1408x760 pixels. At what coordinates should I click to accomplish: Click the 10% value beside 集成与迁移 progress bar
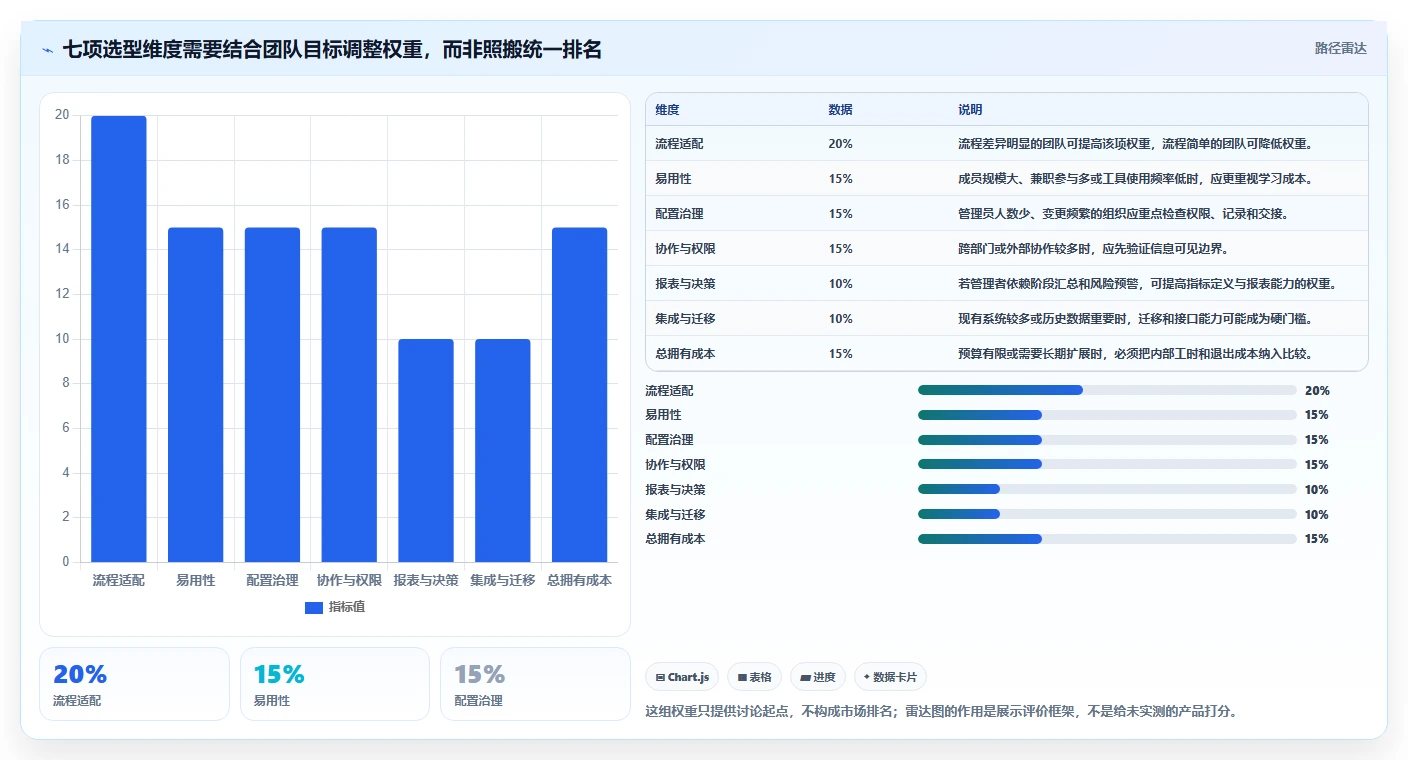click(1317, 515)
